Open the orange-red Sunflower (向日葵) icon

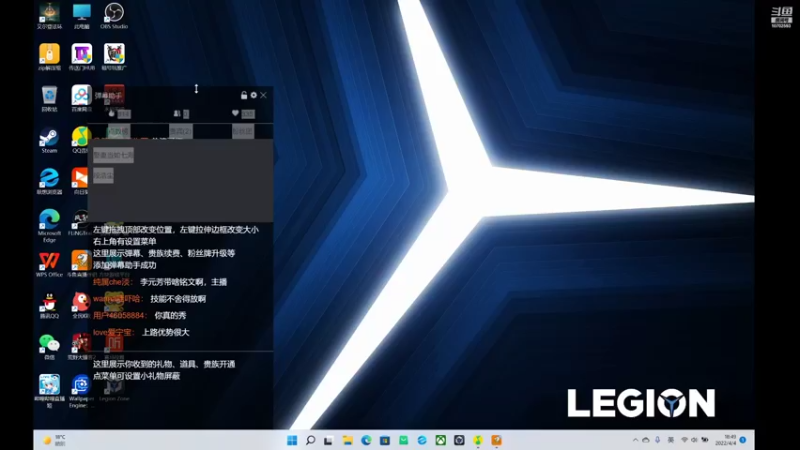click(80, 181)
